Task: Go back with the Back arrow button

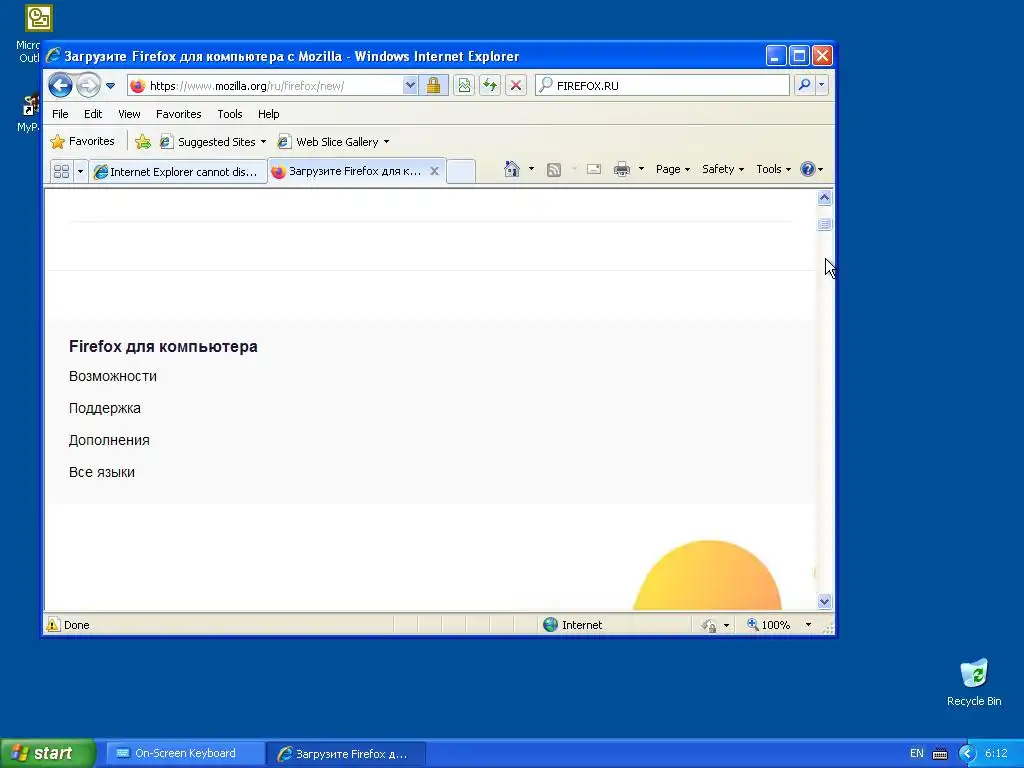Action: click(x=61, y=86)
